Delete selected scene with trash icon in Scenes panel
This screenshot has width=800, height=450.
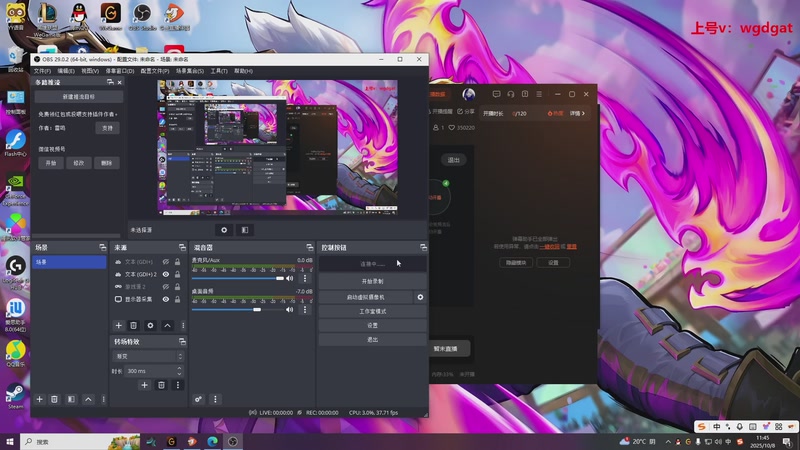click(x=54, y=399)
